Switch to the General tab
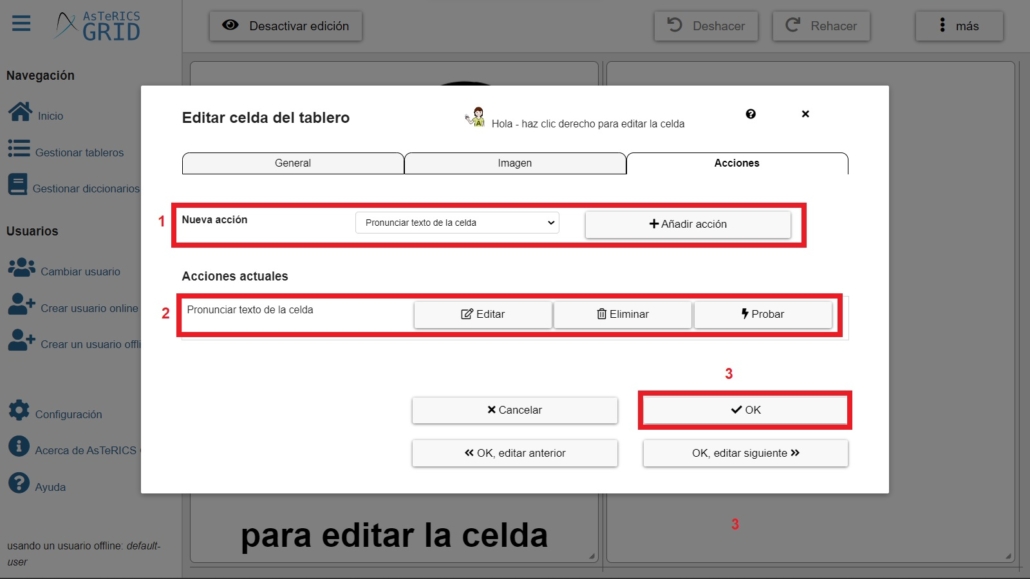Screen dimensions: 1030x579 click(293, 163)
